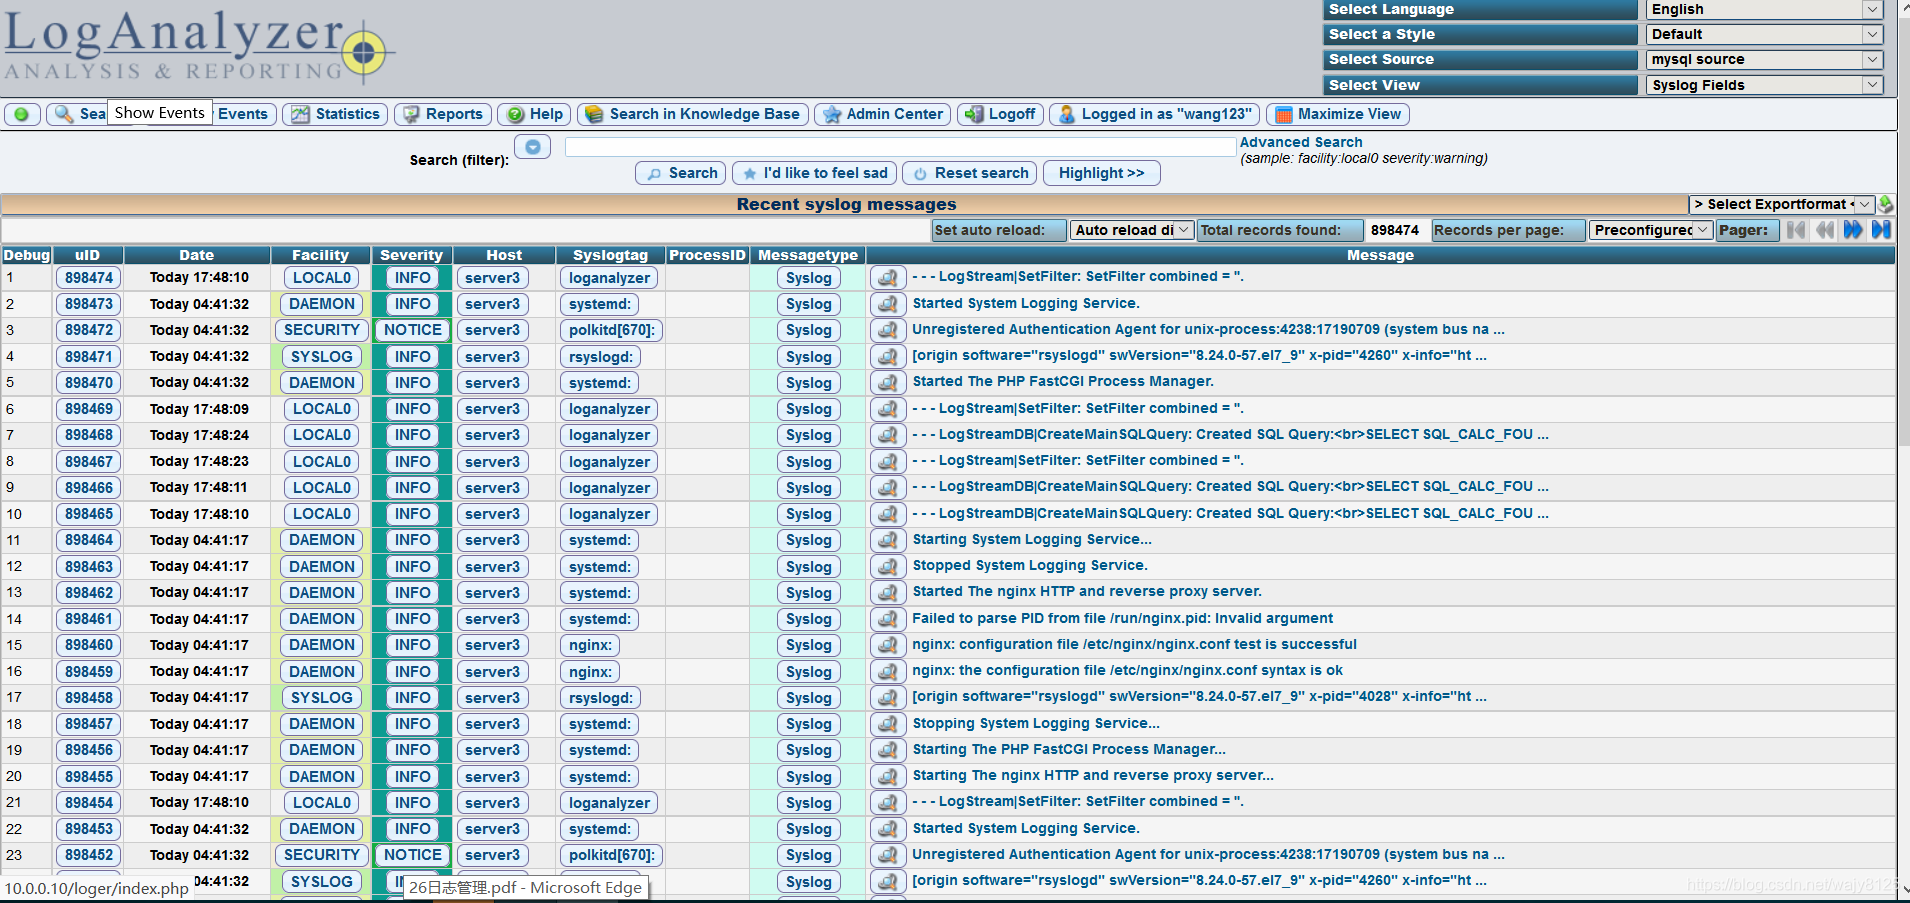The width and height of the screenshot is (1910, 903).
Task: Open message 'Started The PHP FastCGI Process Manager.'
Action: (1063, 381)
